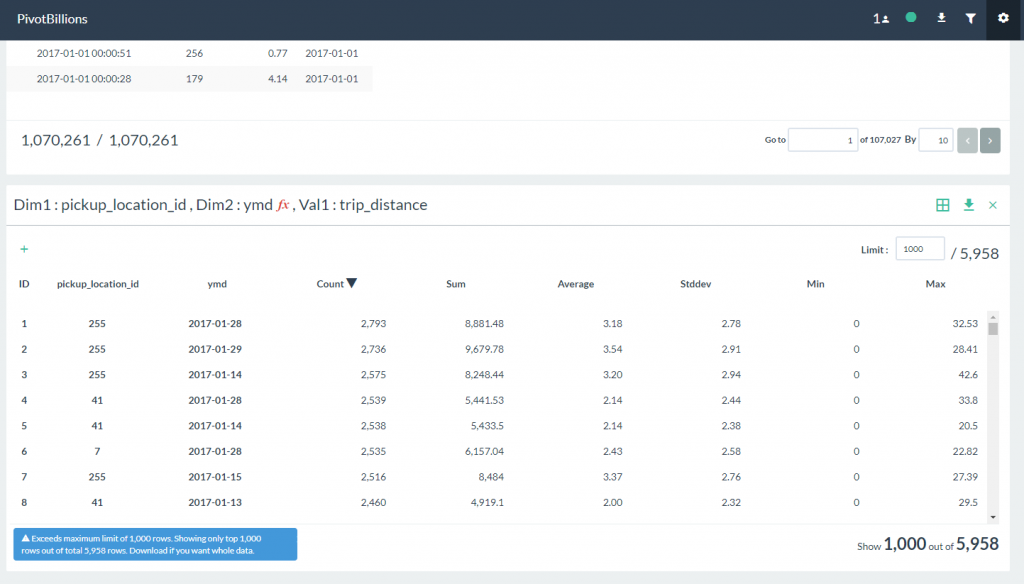Select Sum value 9,679.78
1024x584 pixels.
tap(484, 349)
